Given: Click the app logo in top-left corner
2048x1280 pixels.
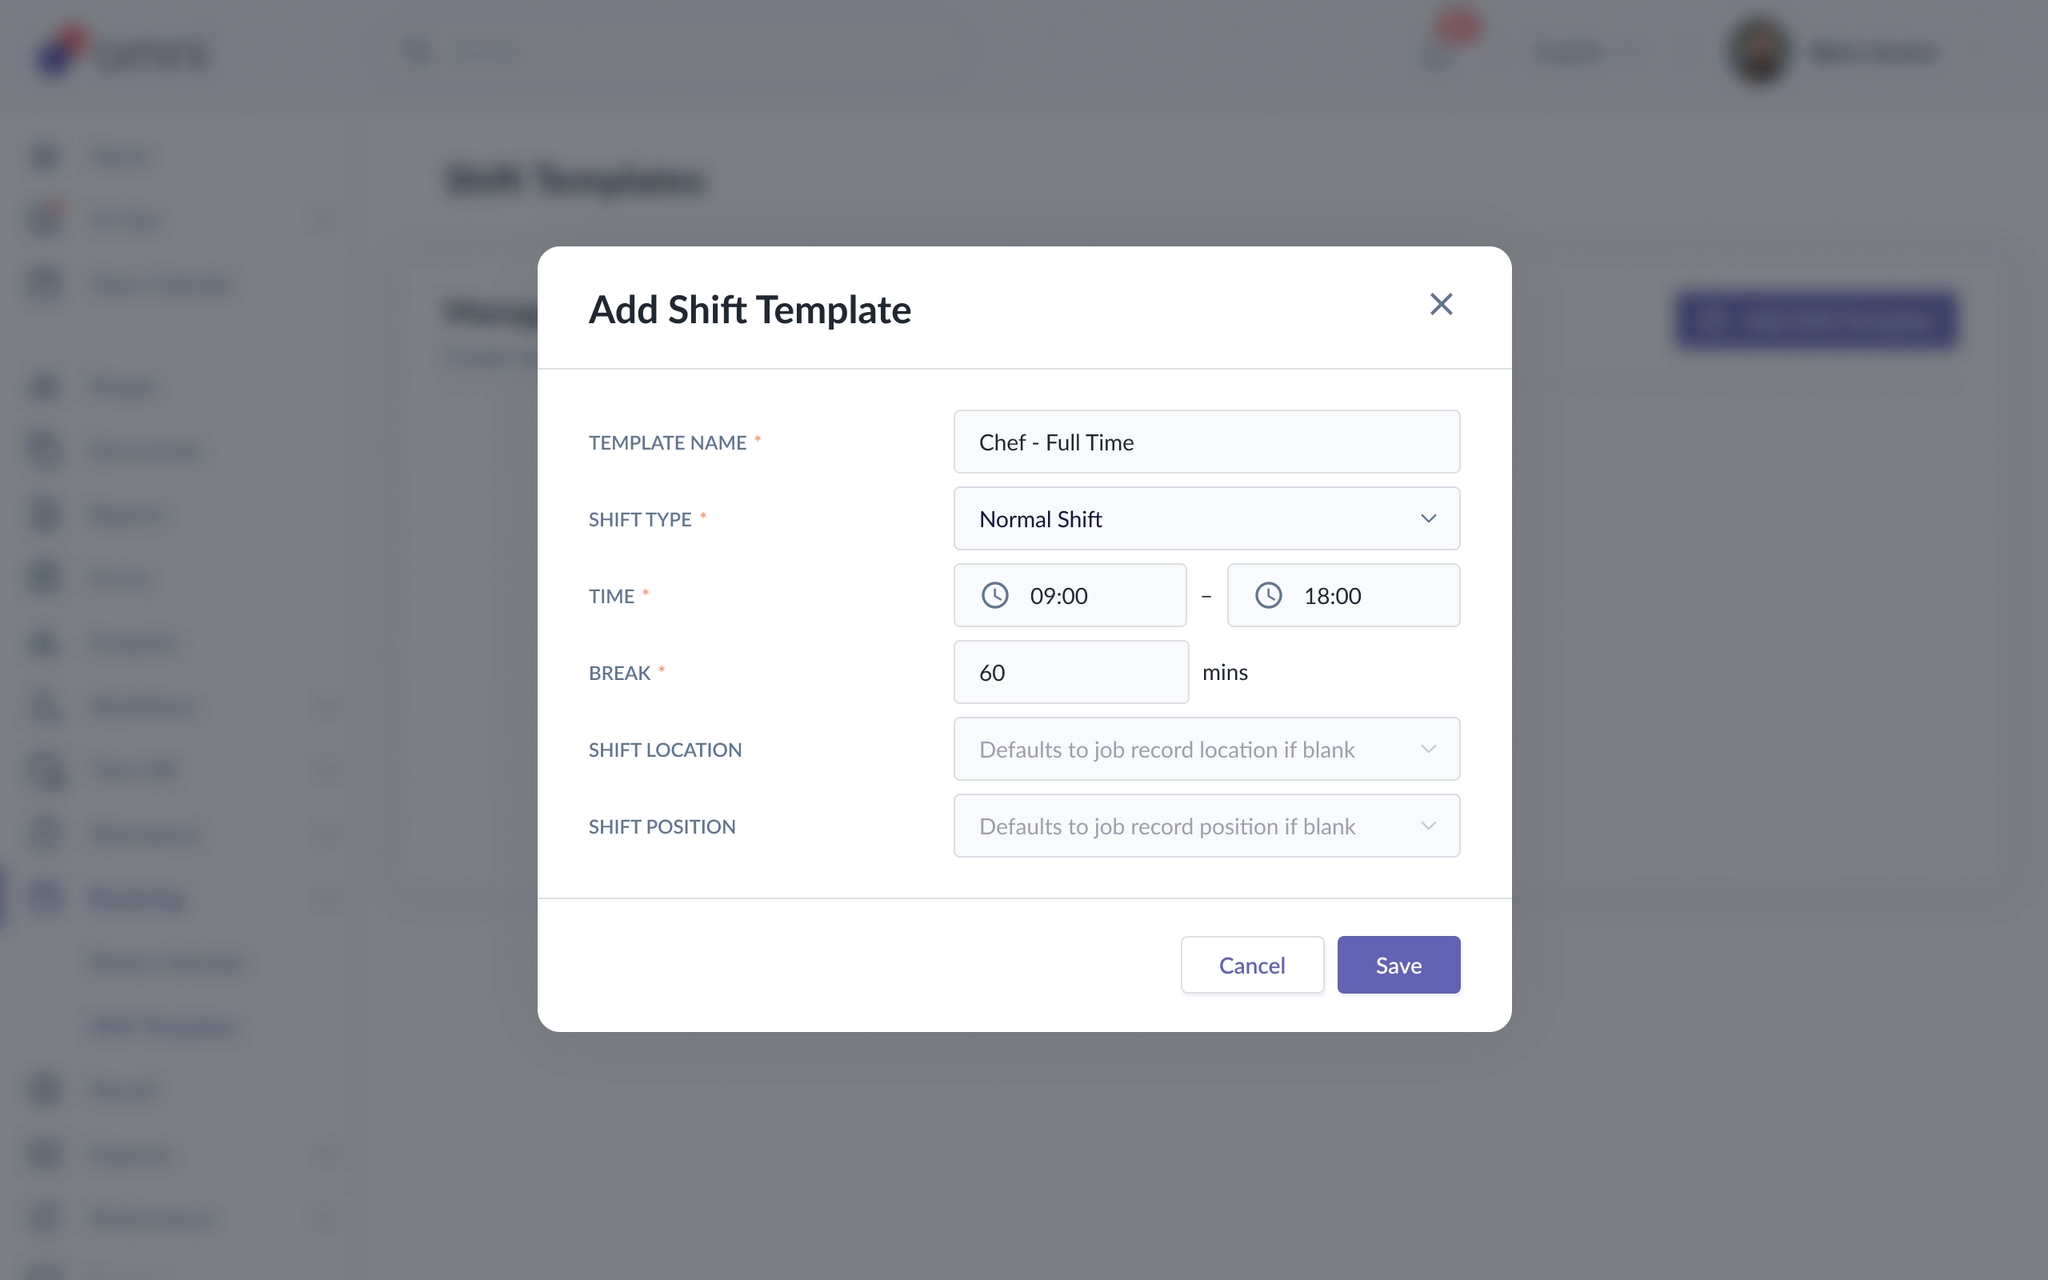Looking at the screenshot, I should click(120, 50).
